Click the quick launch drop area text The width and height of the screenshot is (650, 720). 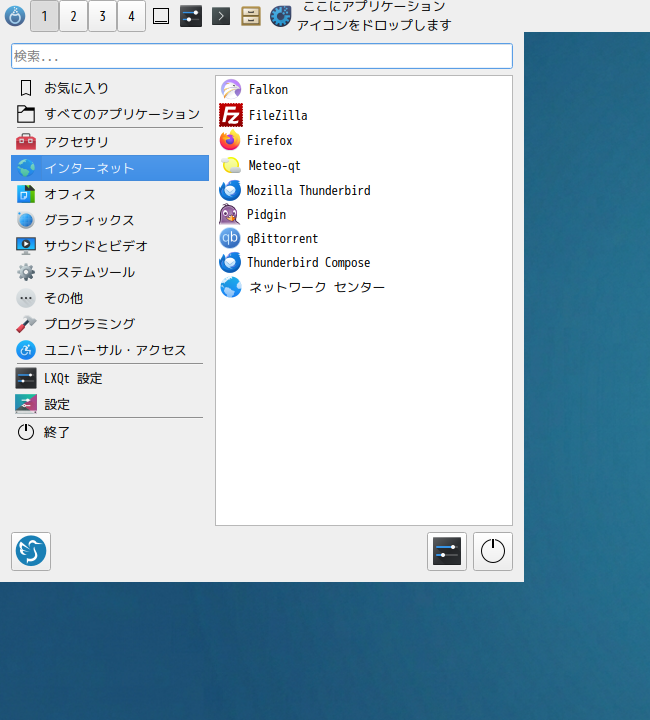tap(374, 16)
